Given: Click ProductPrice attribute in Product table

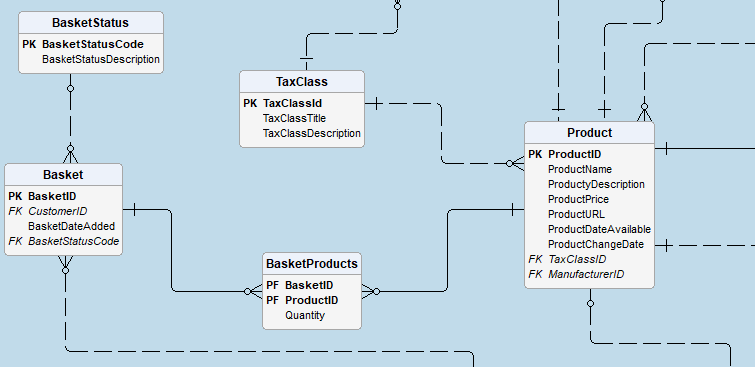Looking at the screenshot, I should (x=578, y=199).
